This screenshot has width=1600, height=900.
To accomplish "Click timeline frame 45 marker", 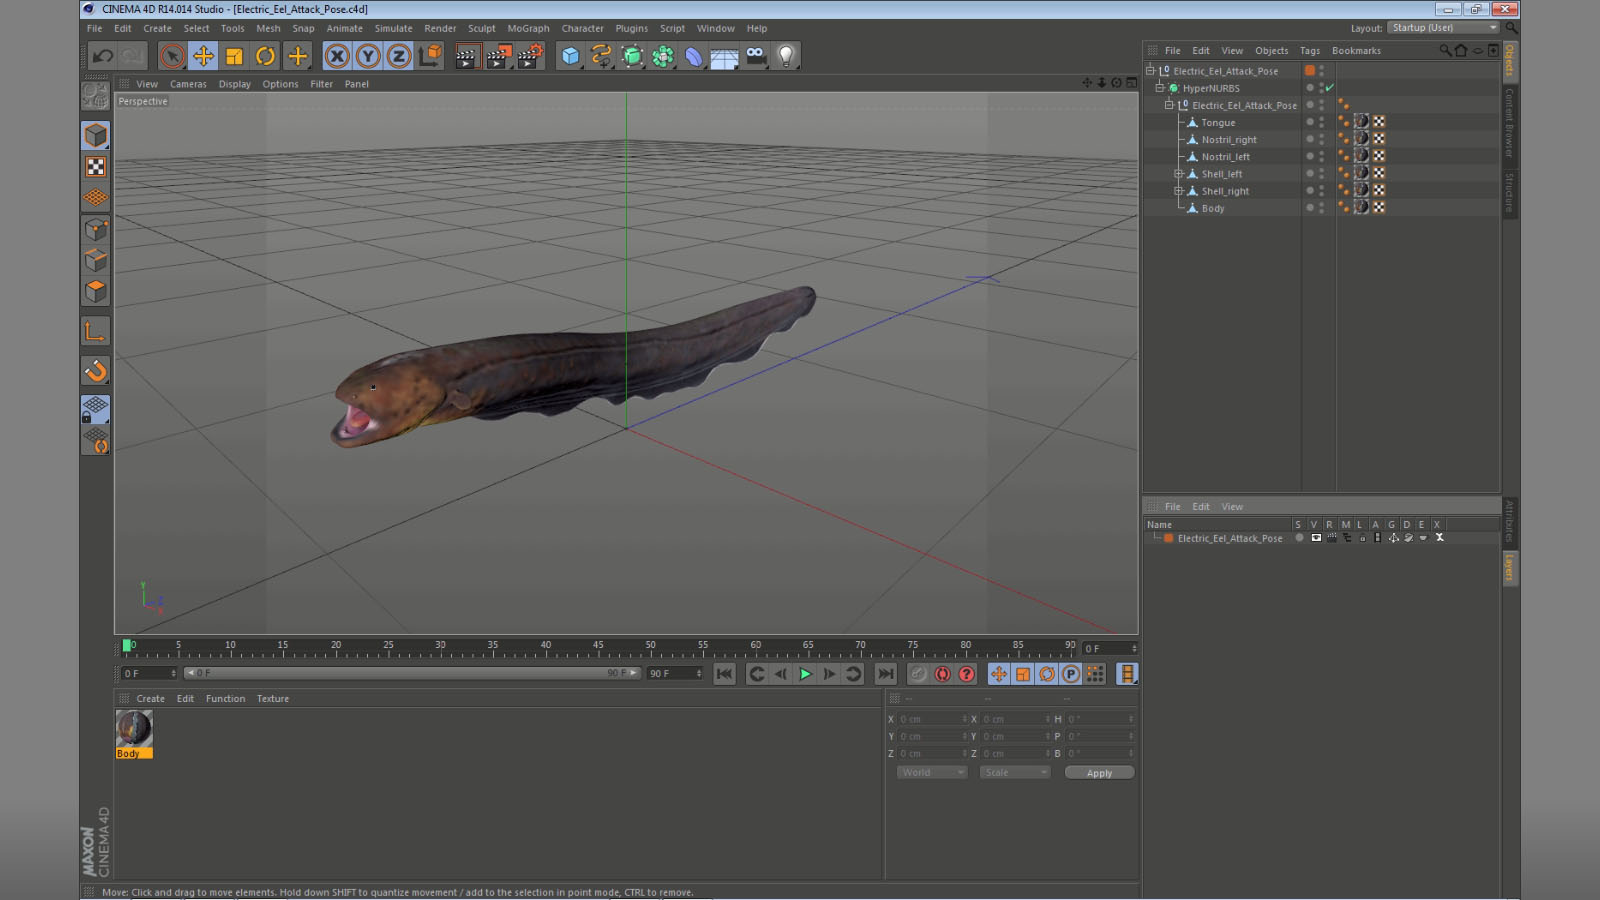I will [x=598, y=647].
